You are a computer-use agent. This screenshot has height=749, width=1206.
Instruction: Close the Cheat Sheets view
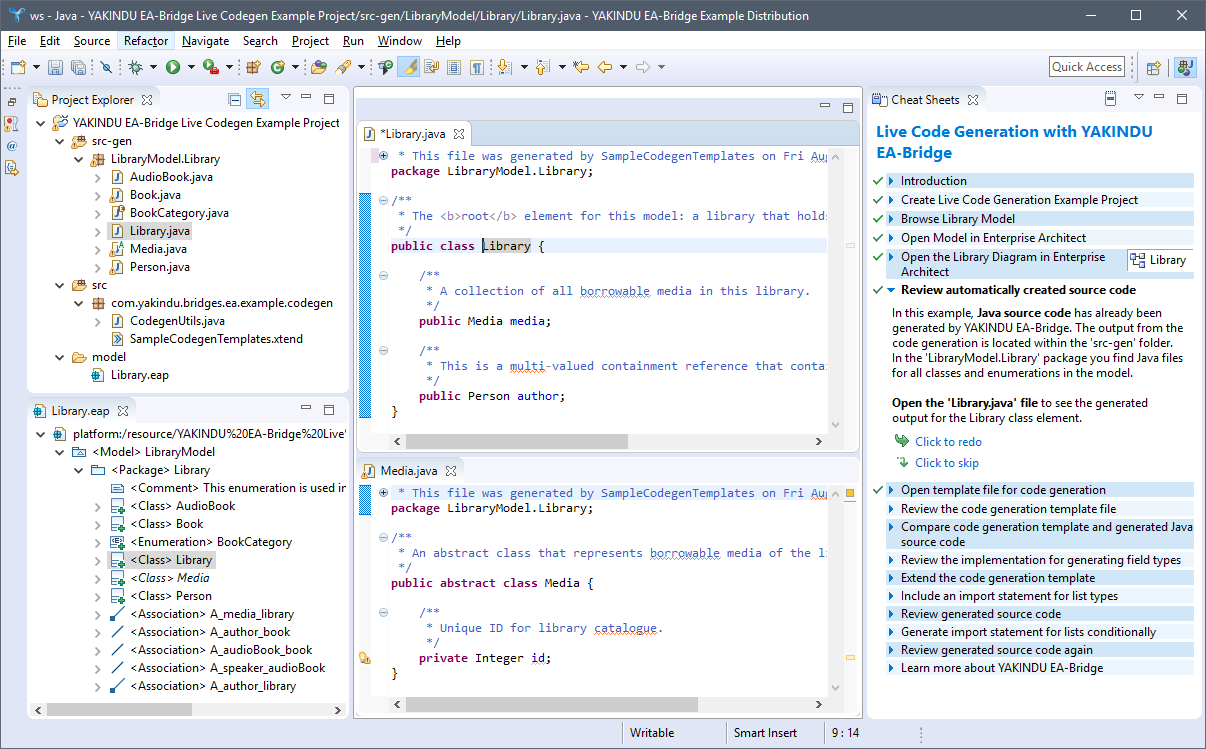[x=973, y=100]
